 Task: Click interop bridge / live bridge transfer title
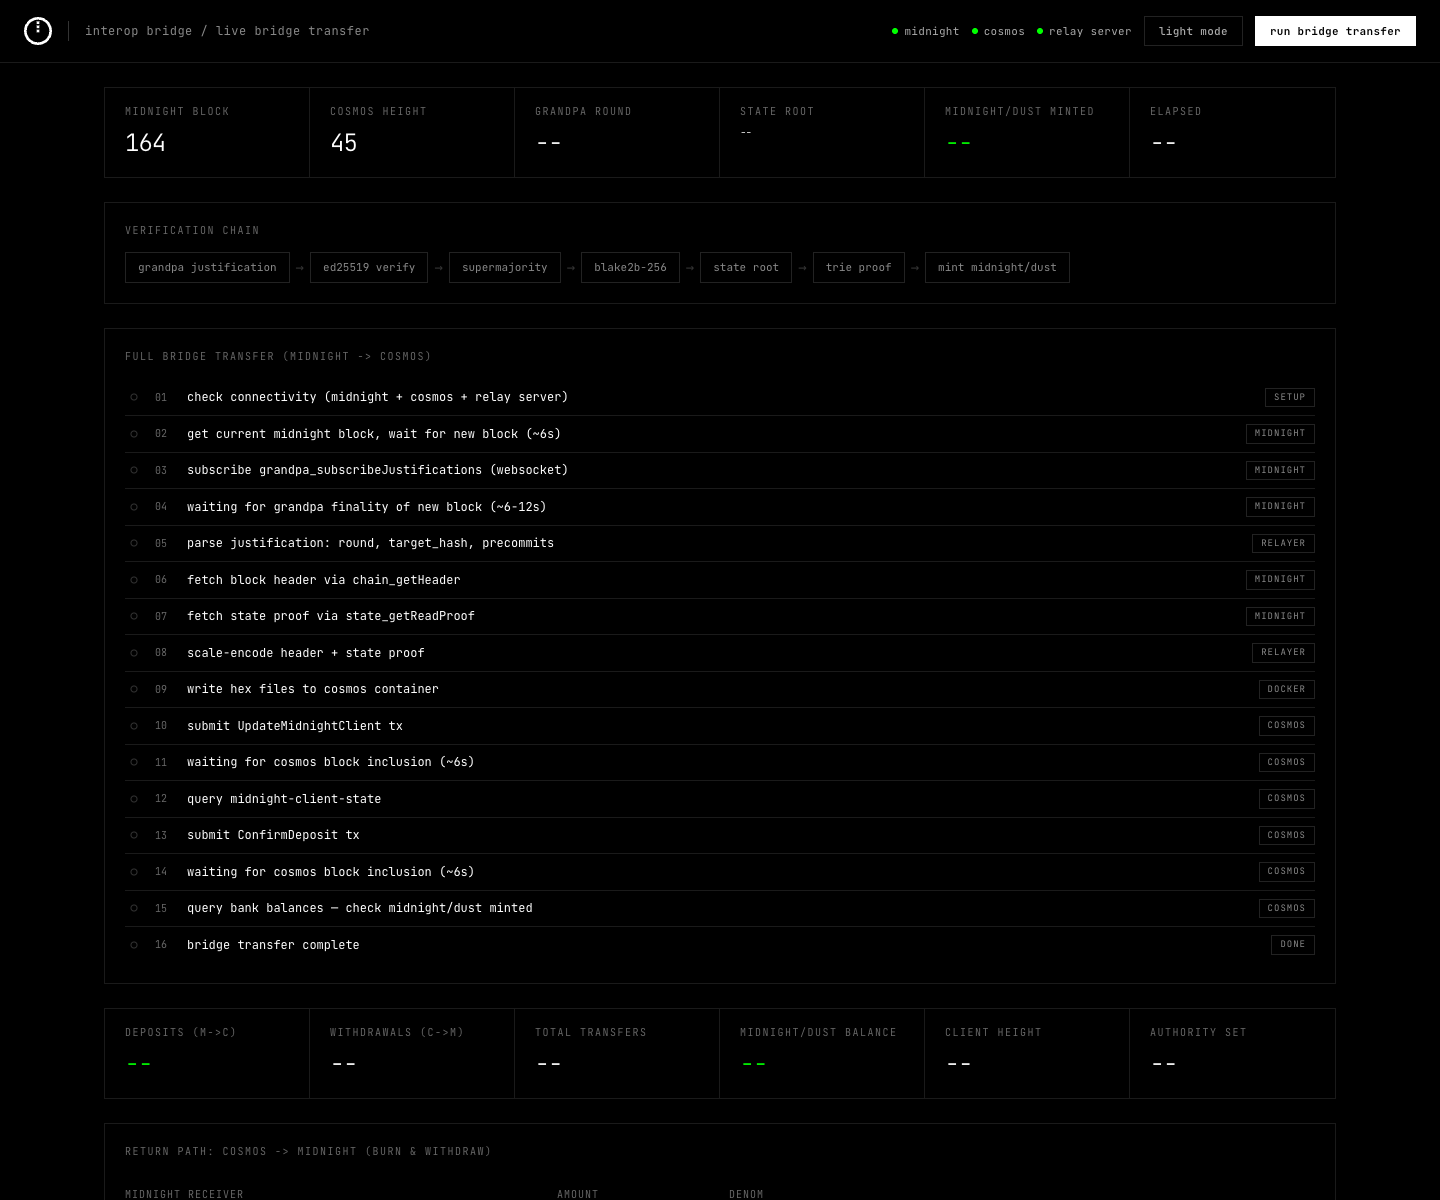(227, 31)
